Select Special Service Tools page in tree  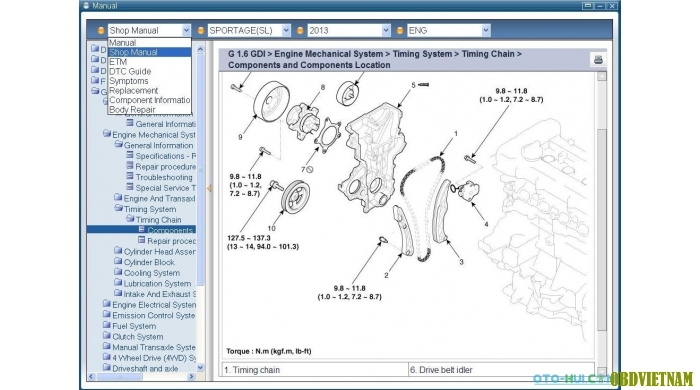(x=165, y=188)
